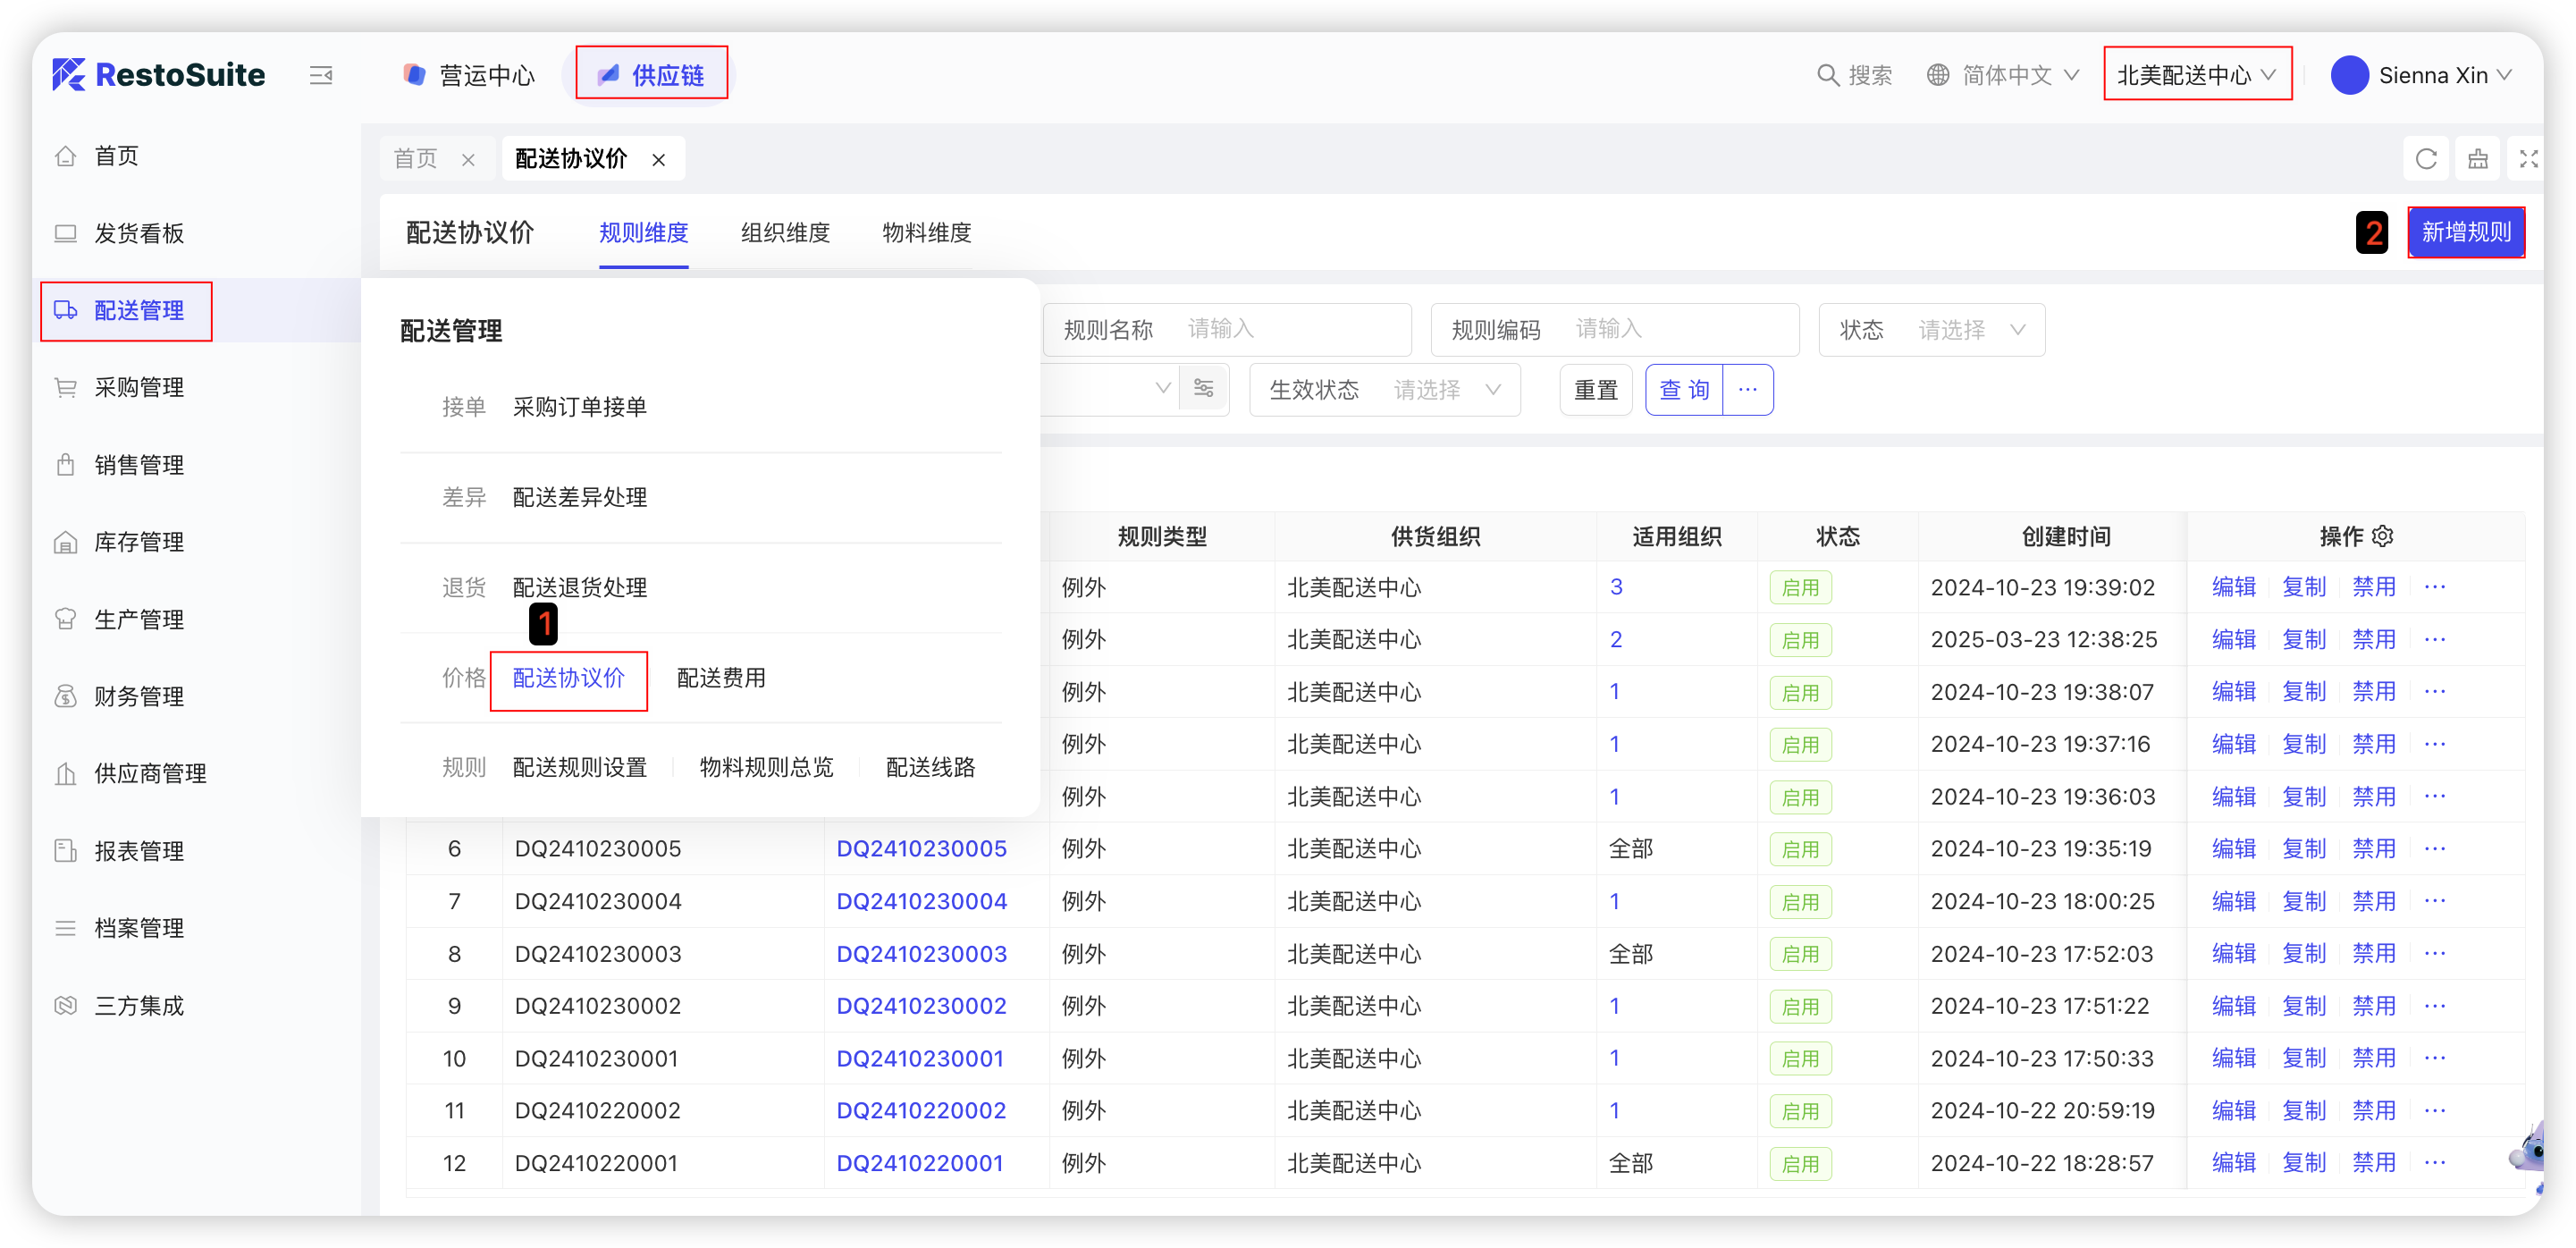Open the table column settings gear icon

click(x=2383, y=536)
